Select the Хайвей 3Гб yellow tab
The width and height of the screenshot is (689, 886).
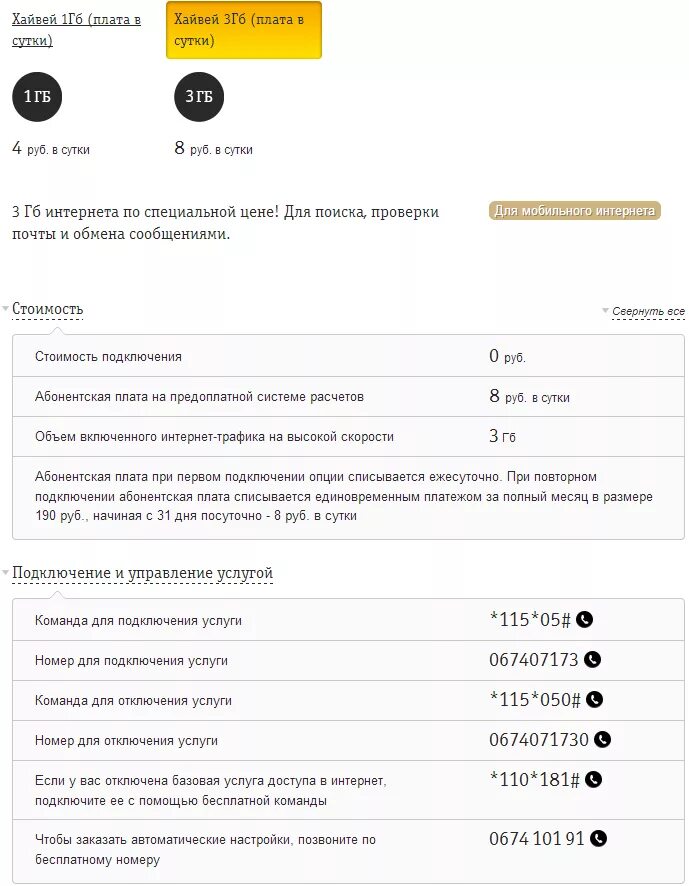(244, 30)
